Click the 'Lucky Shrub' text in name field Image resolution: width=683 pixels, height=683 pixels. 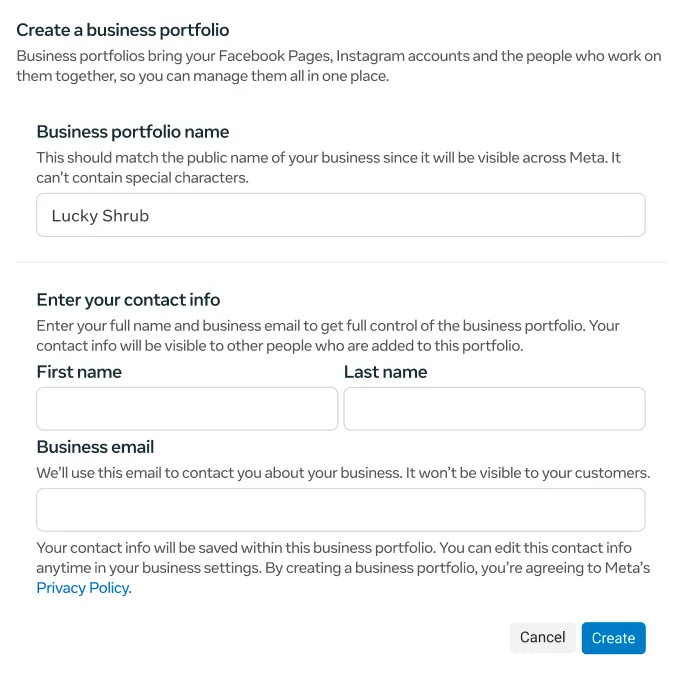(x=100, y=215)
